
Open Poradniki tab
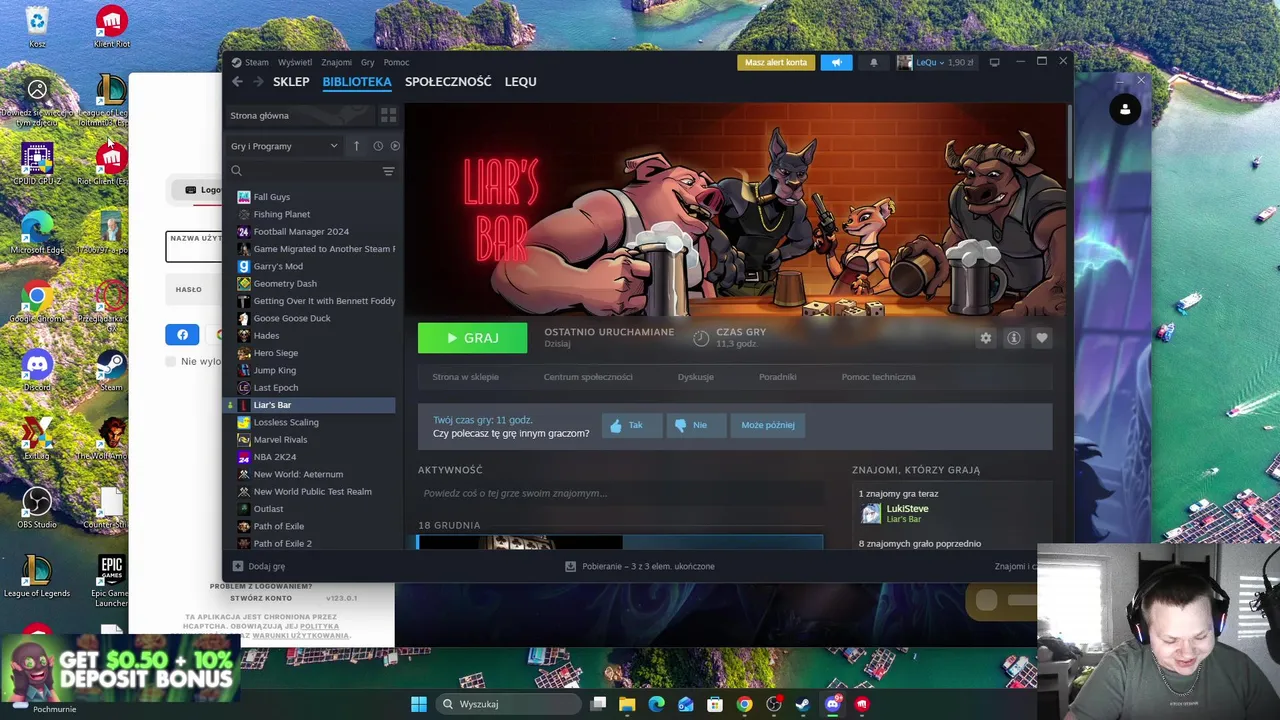point(777,377)
